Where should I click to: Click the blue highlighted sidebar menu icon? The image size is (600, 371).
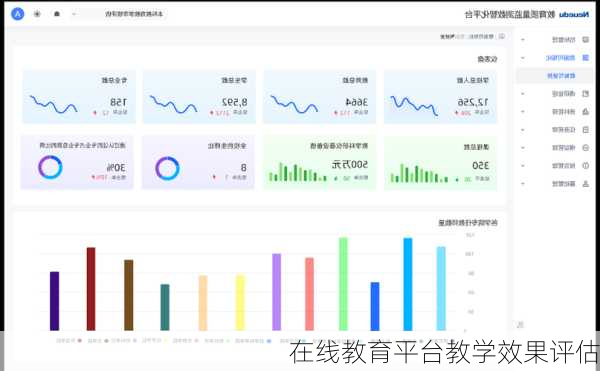pos(585,58)
